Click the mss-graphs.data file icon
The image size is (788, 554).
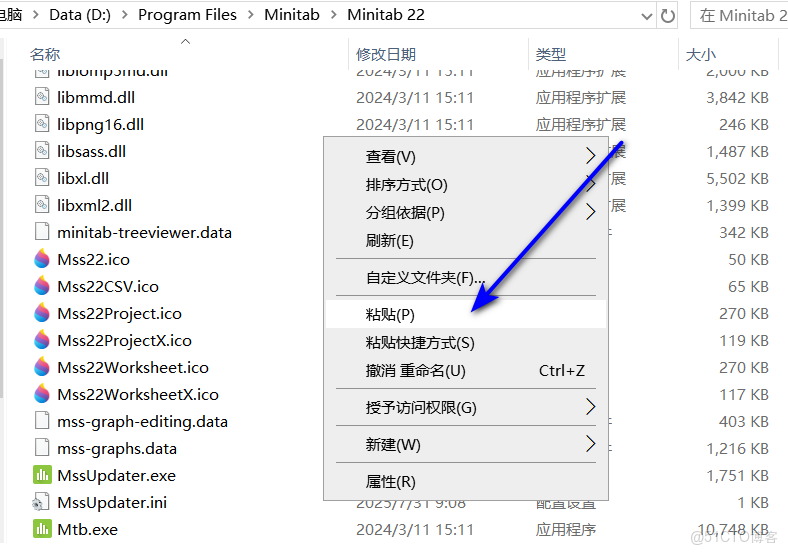[x=42, y=448]
